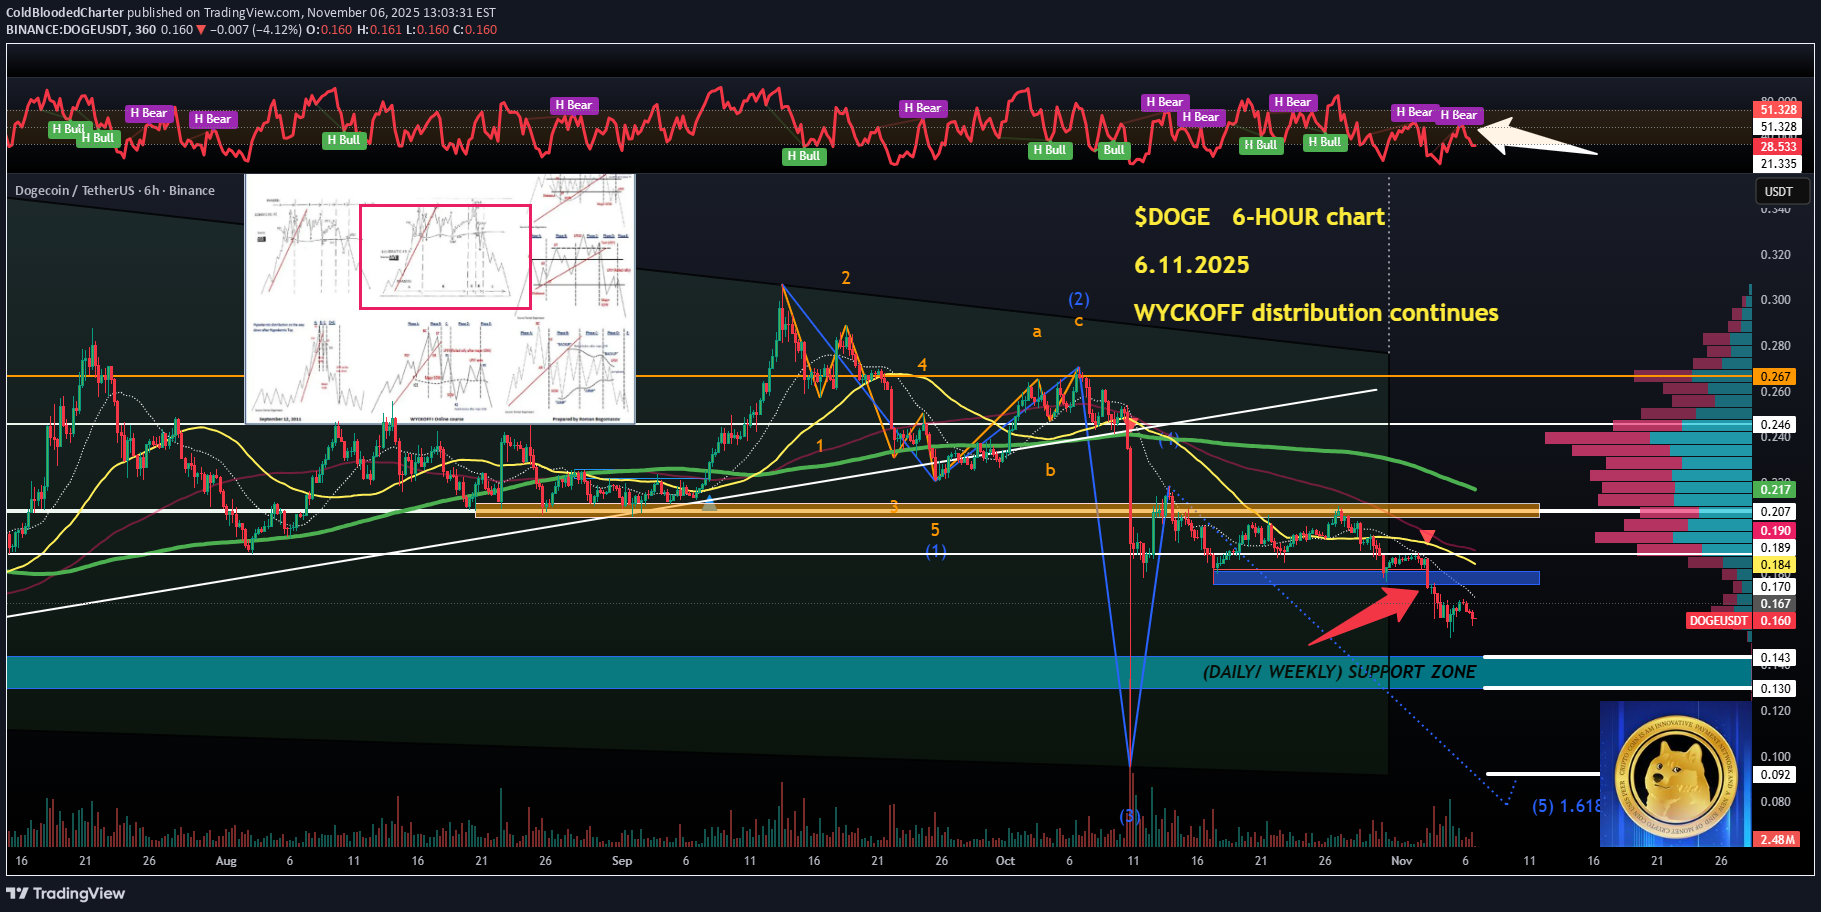Click the Dogecoin coin image
1821x912 pixels.
pos(1674,774)
